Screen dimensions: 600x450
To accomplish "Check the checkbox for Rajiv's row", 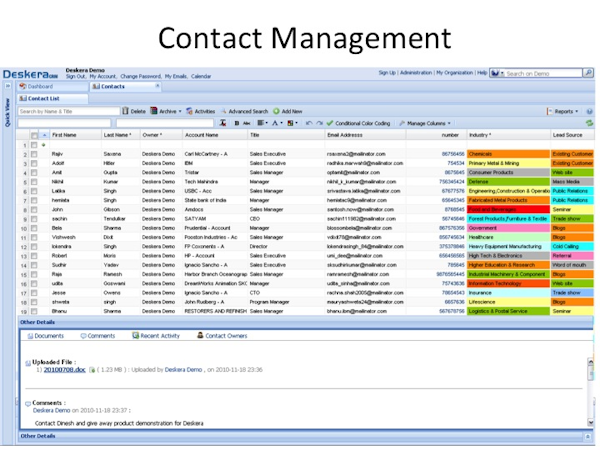I will [x=34, y=154].
